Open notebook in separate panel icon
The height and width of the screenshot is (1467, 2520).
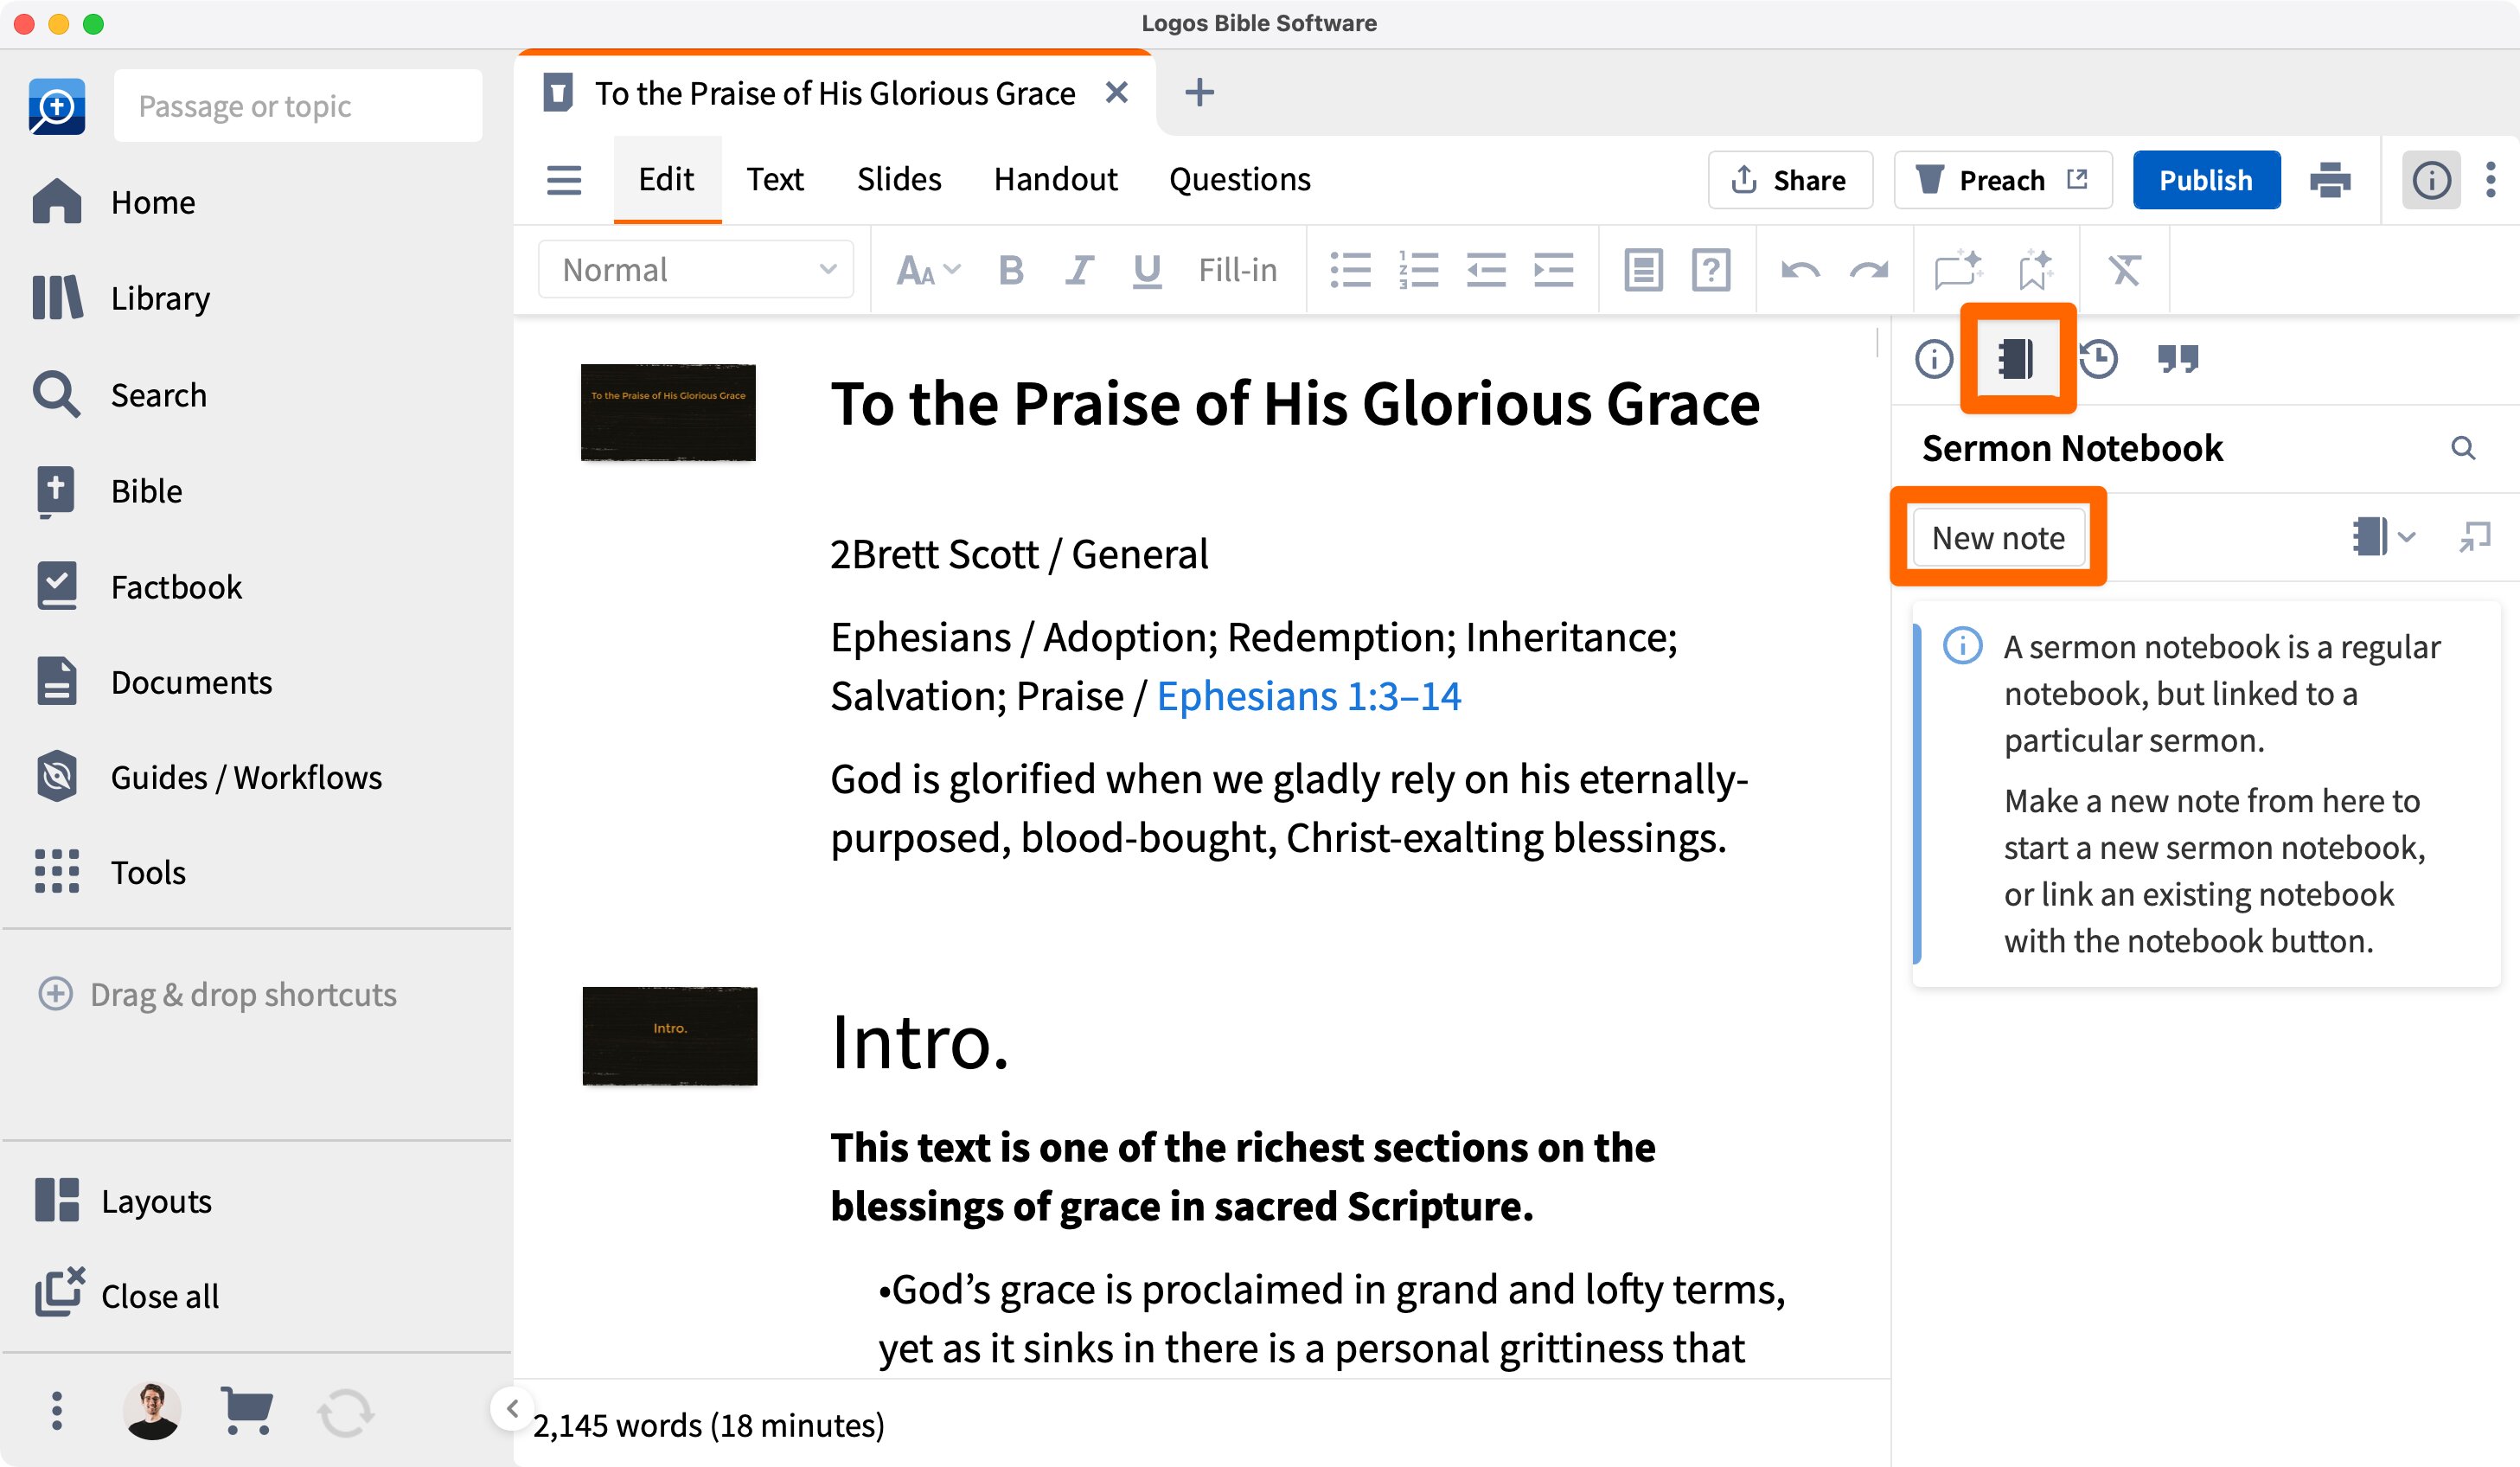[2474, 537]
